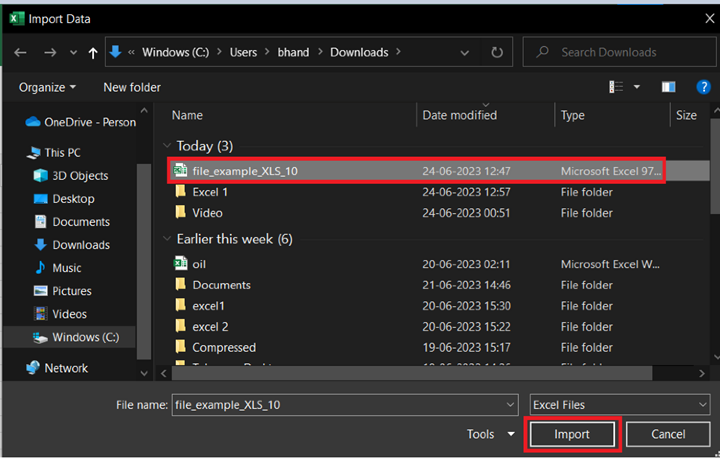Screen dimensions: 720x459
Task: Open the Excel Files type dropdown
Action: [618, 405]
